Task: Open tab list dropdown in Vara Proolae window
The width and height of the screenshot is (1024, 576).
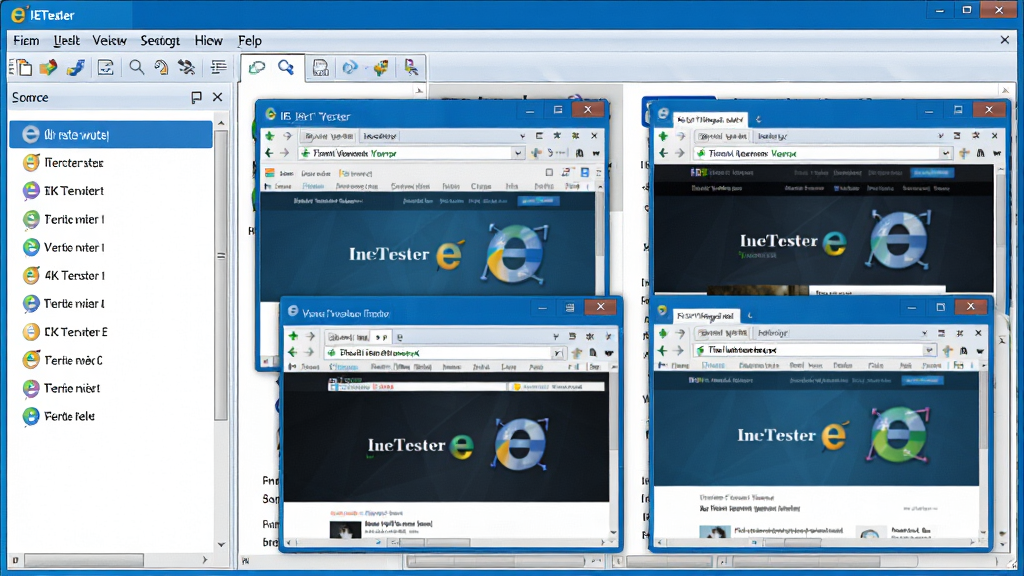Action: [556, 336]
